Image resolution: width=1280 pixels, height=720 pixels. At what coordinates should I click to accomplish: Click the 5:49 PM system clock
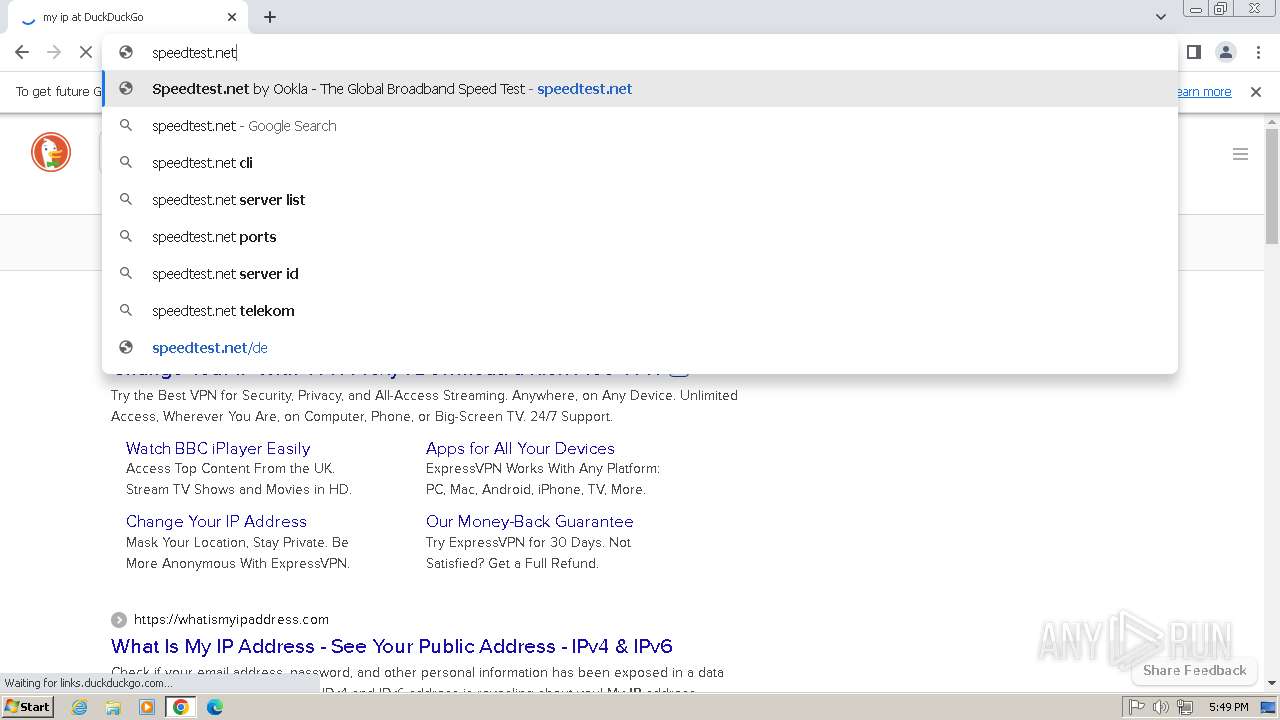tap(1228, 707)
